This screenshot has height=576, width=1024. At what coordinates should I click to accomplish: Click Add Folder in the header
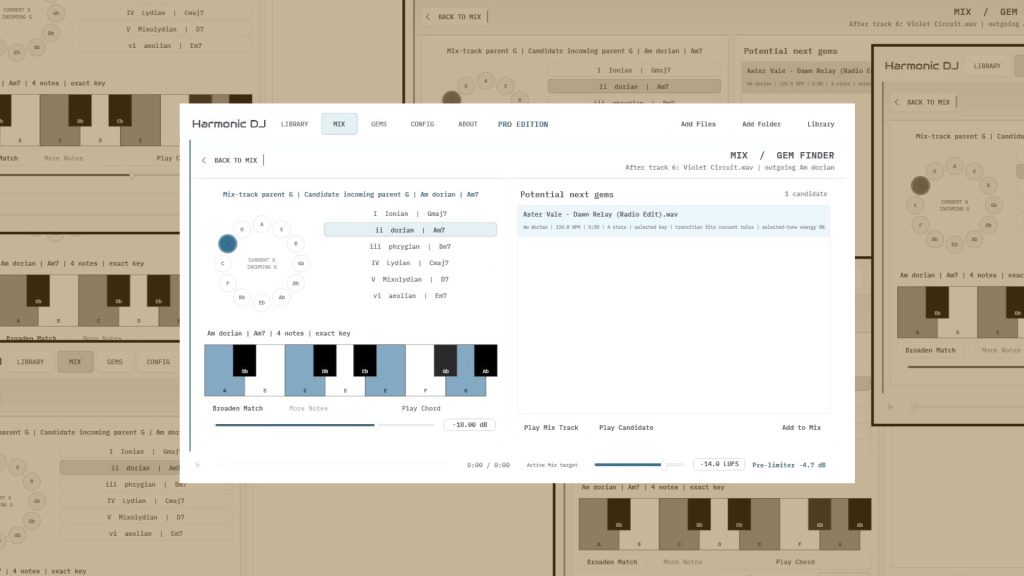[761, 124]
